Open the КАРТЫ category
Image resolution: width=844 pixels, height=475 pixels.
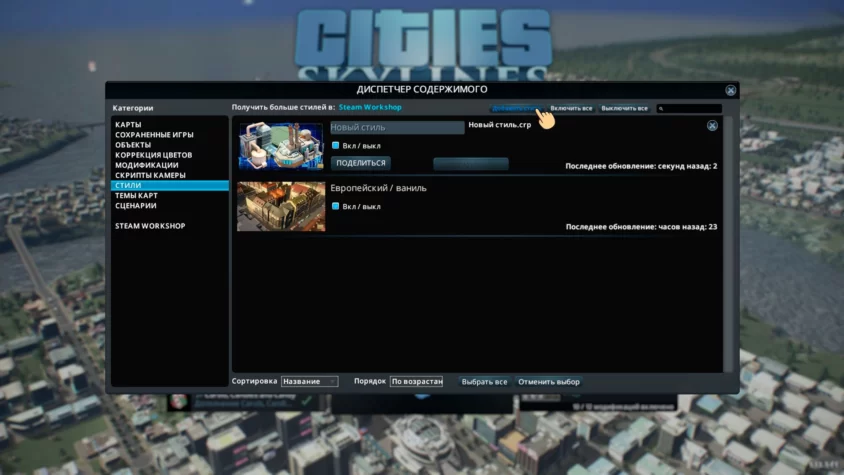pos(128,124)
